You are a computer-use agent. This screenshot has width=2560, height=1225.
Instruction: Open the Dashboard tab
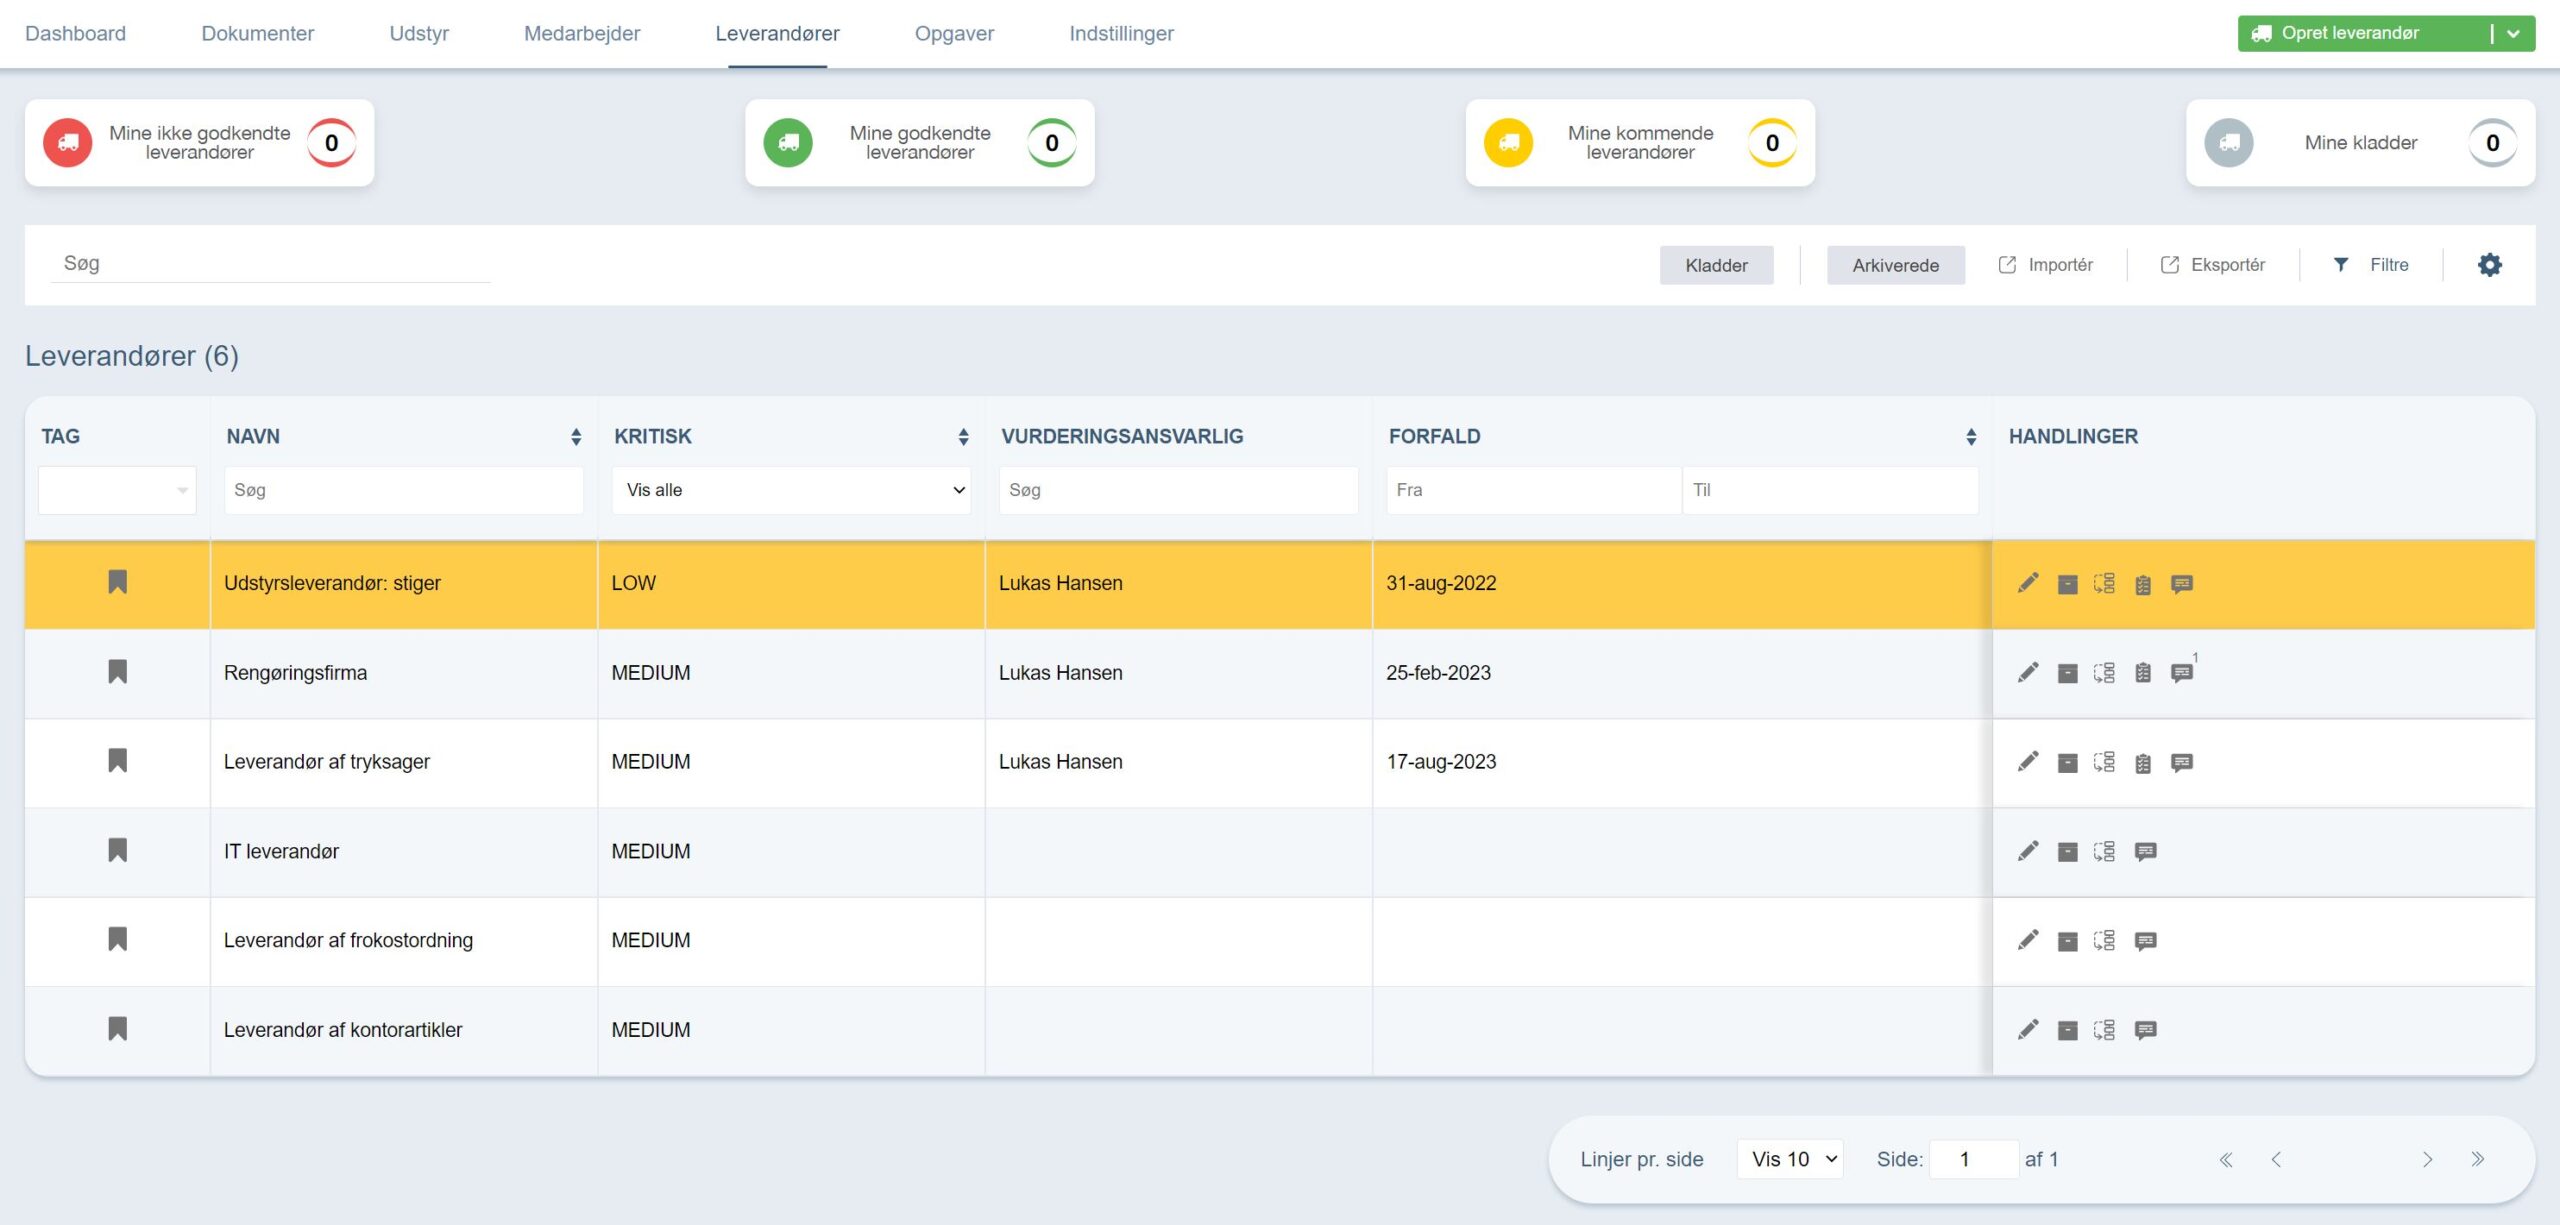(x=75, y=34)
